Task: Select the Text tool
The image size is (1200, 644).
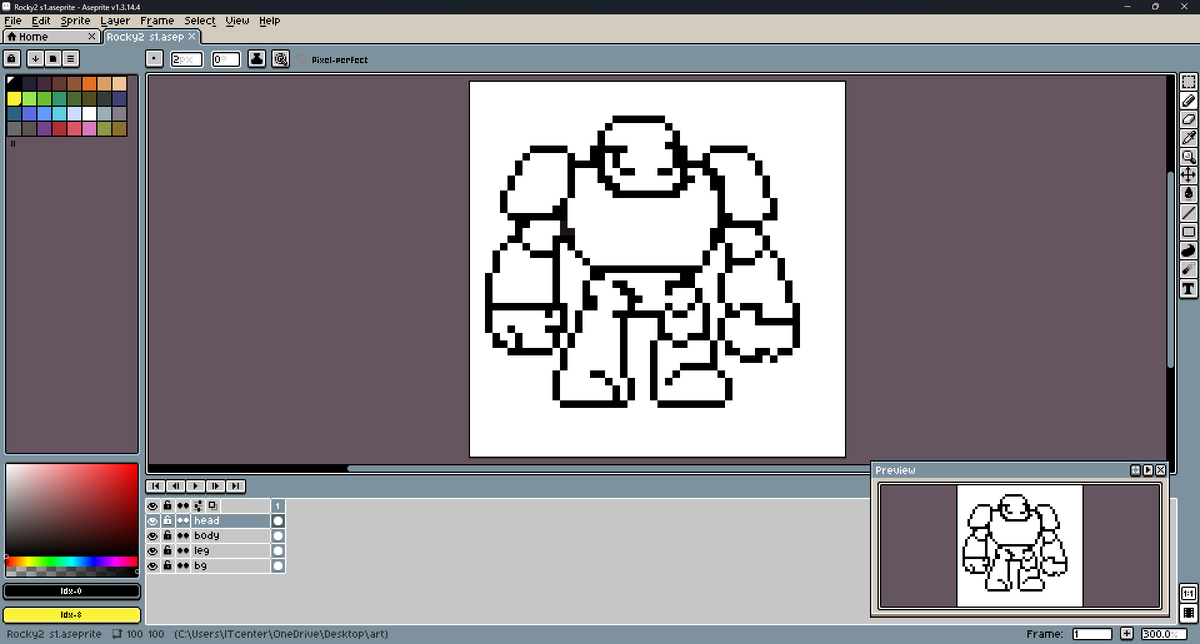Action: (x=1189, y=289)
